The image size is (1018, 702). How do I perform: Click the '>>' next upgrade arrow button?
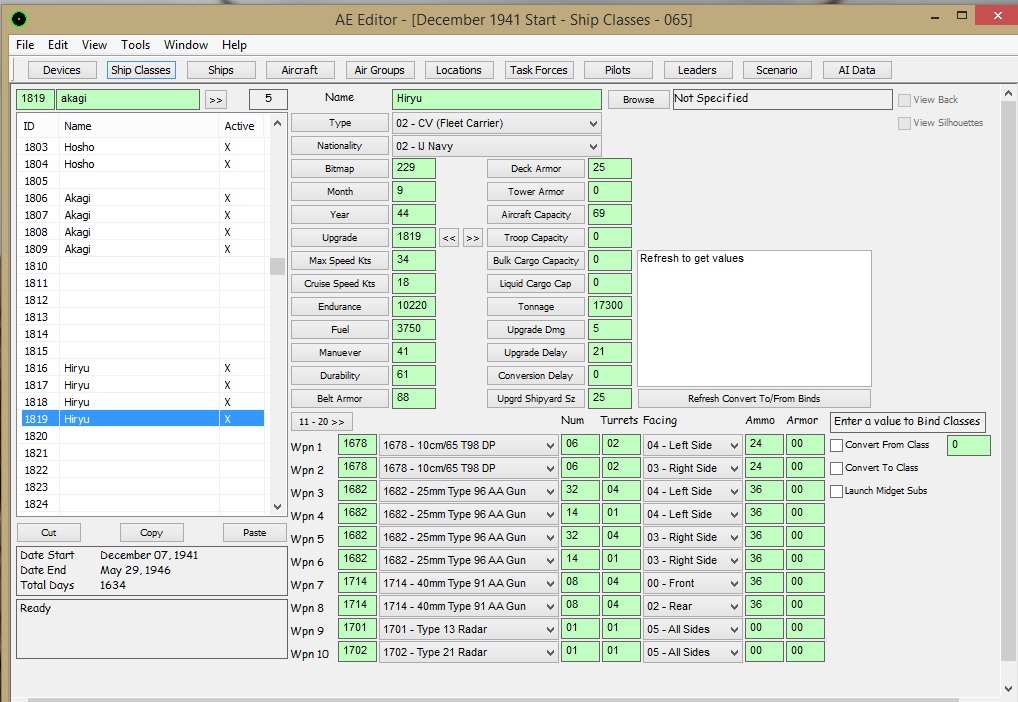pyautogui.click(x=472, y=238)
